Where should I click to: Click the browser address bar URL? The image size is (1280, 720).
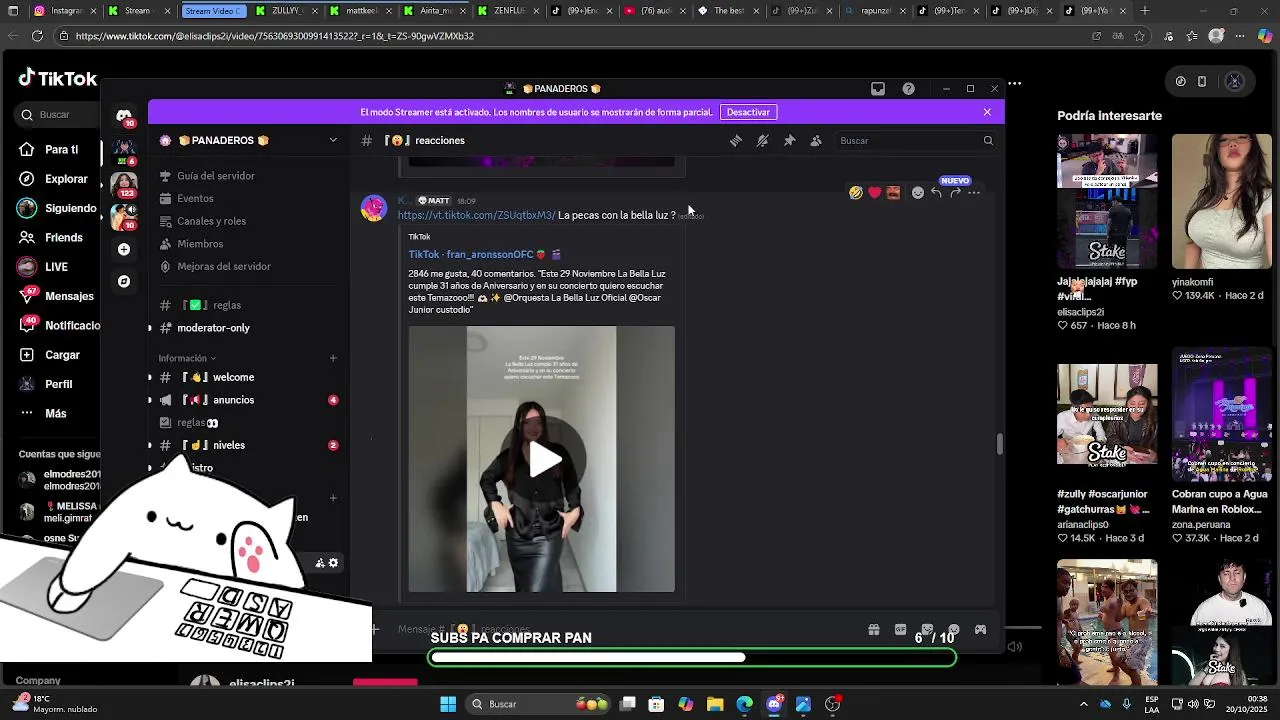click(274, 36)
